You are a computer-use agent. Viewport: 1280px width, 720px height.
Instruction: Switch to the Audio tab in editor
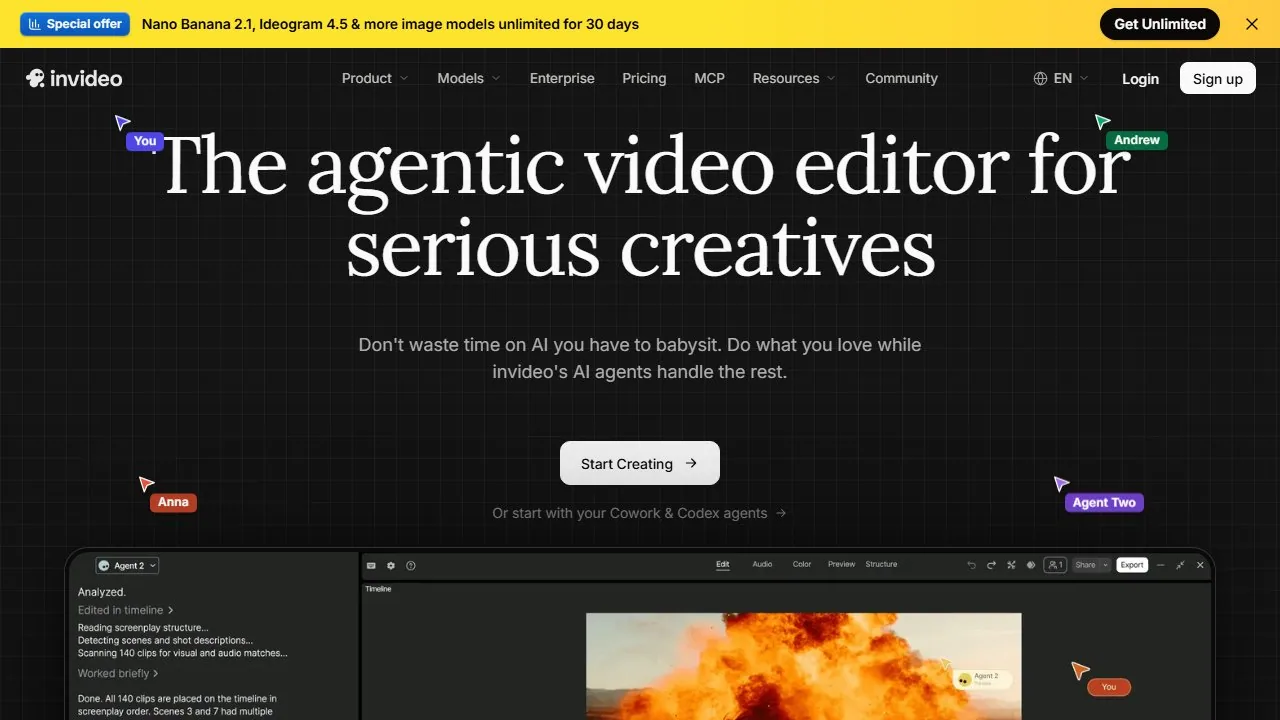coord(762,565)
